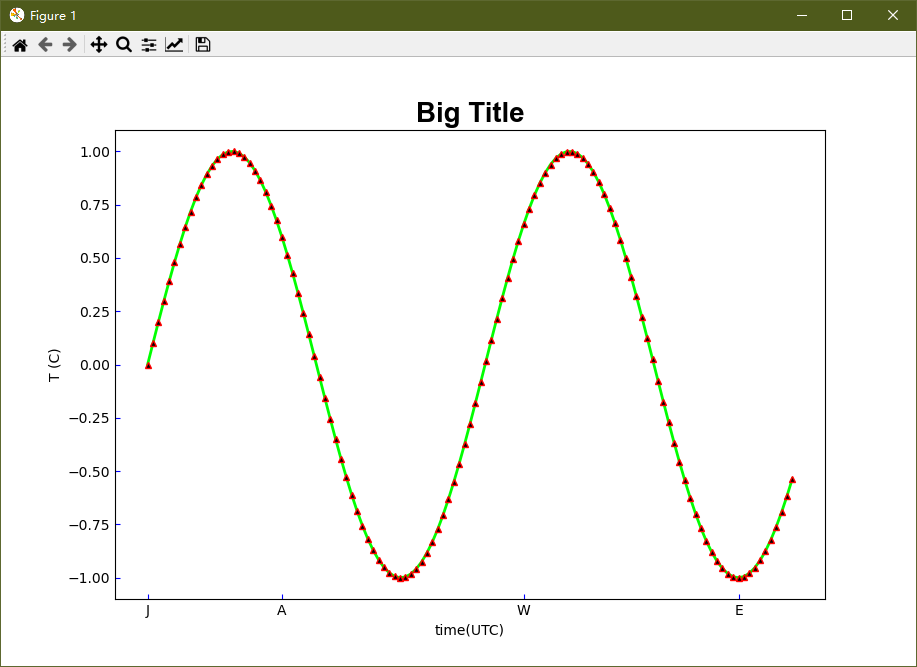This screenshot has width=917, height=667.
Task: Click the 0.50 y-axis tick label
Action: coord(95,258)
